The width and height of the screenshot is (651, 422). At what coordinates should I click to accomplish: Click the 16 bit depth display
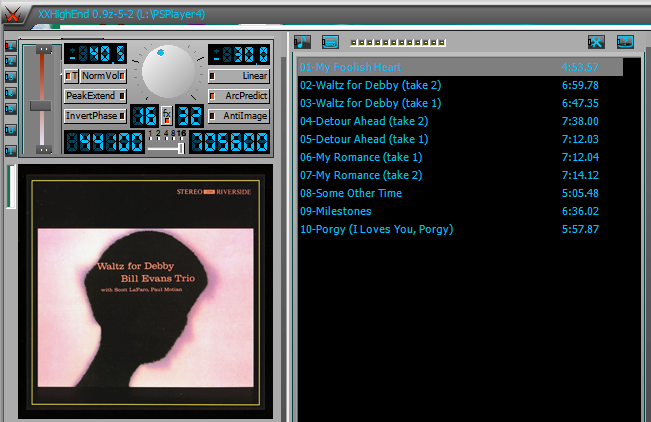(x=144, y=115)
